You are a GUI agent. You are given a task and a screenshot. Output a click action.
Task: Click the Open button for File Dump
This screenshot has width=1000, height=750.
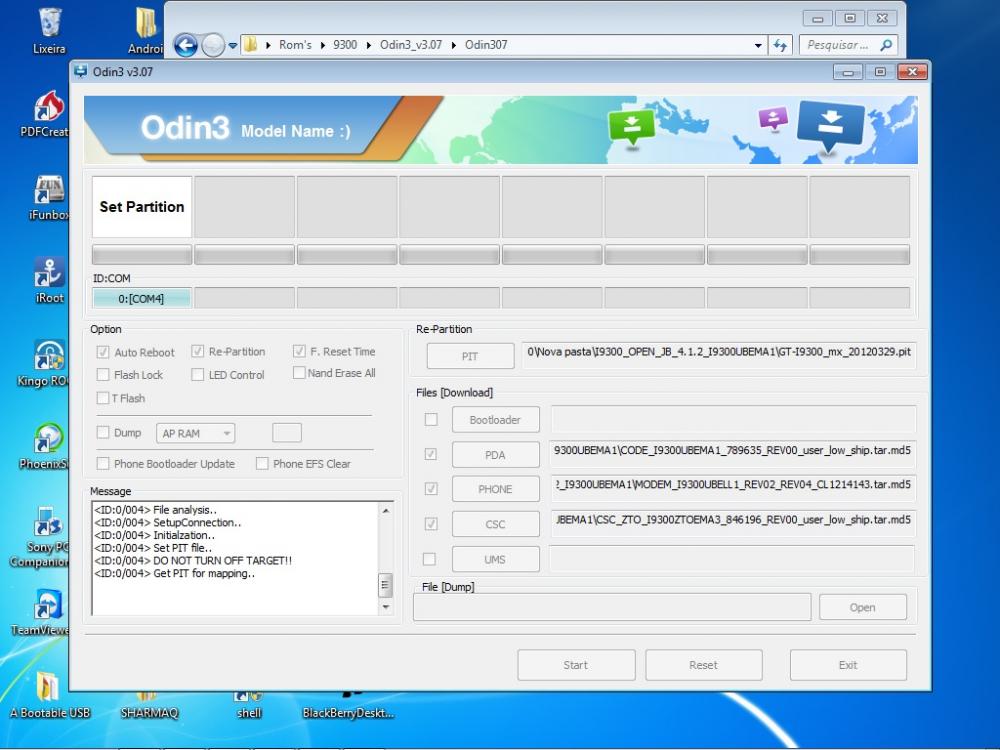(863, 607)
